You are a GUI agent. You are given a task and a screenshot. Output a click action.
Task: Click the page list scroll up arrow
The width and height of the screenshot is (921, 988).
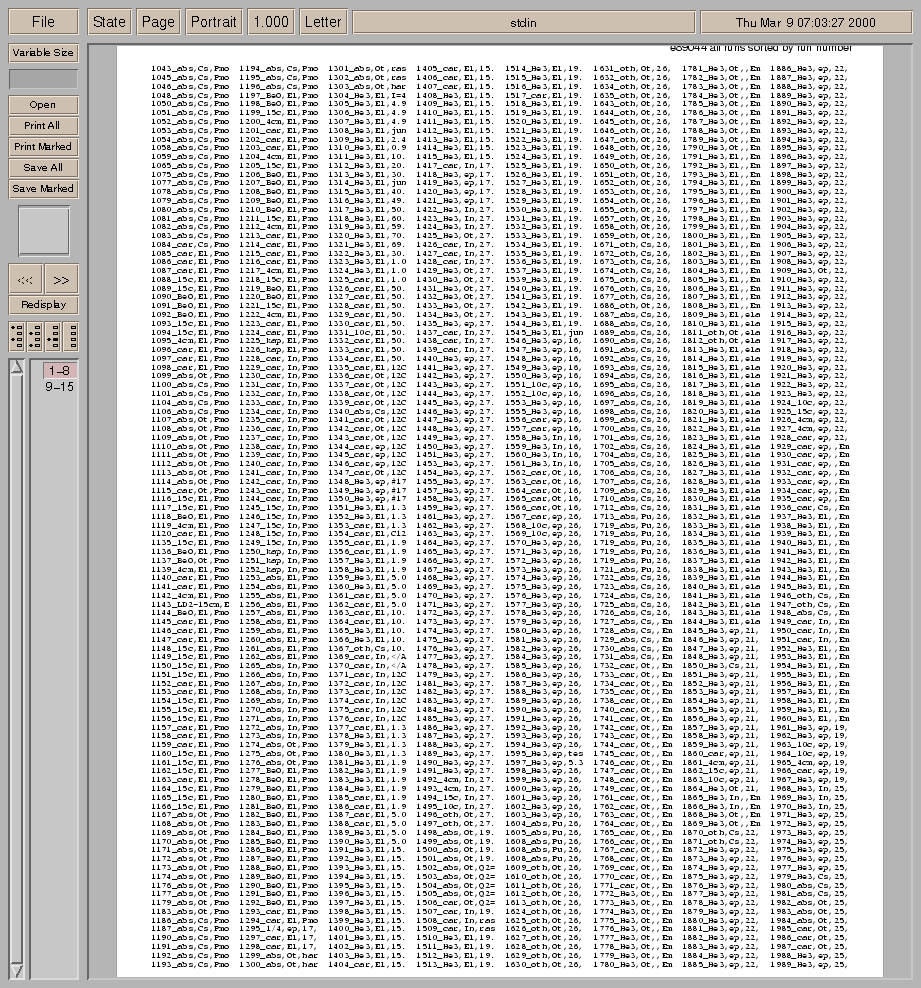coord(17,367)
